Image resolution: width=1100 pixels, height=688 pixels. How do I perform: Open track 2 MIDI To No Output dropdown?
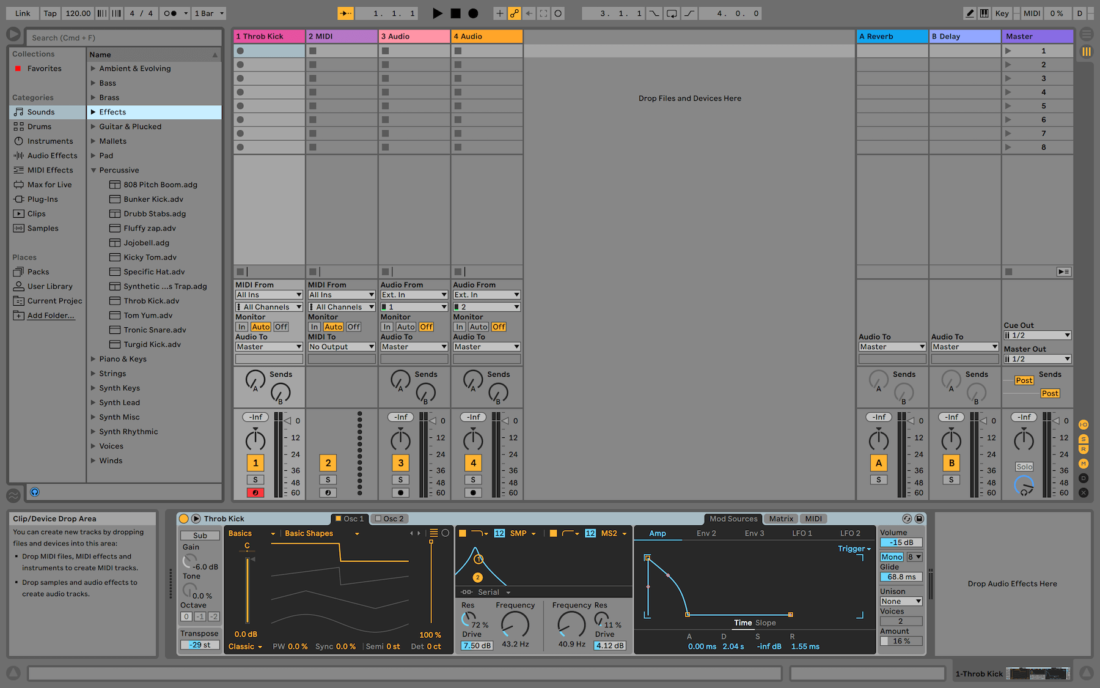click(342, 347)
